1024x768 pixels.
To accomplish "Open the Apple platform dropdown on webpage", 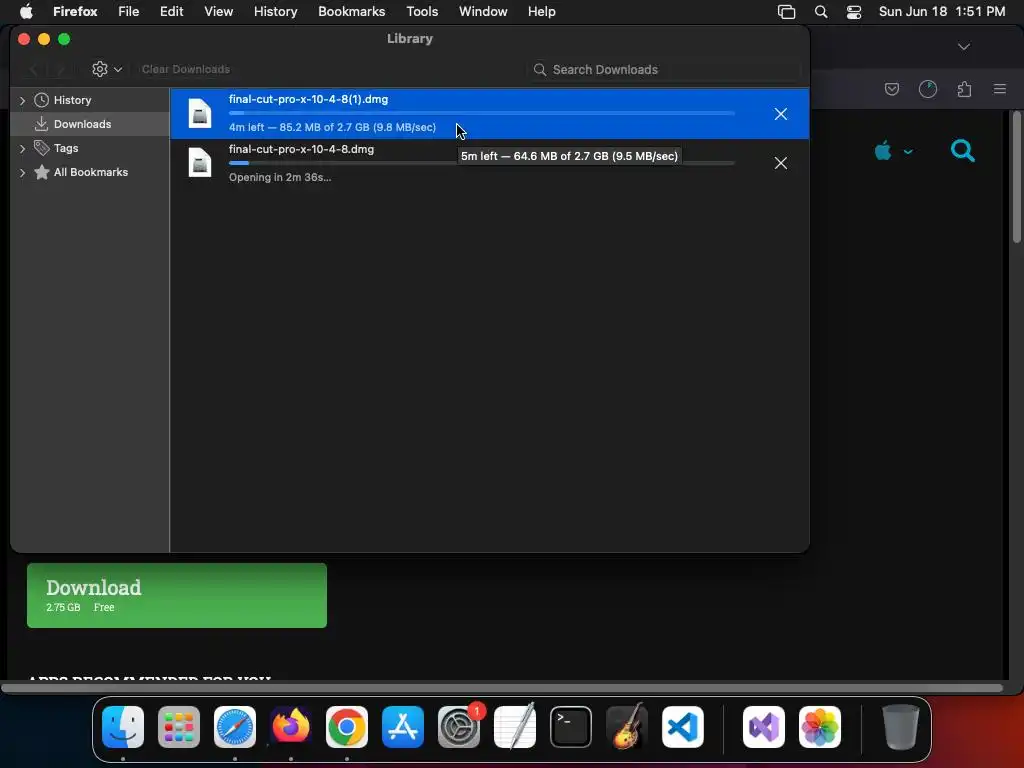I will click(893, 152).
